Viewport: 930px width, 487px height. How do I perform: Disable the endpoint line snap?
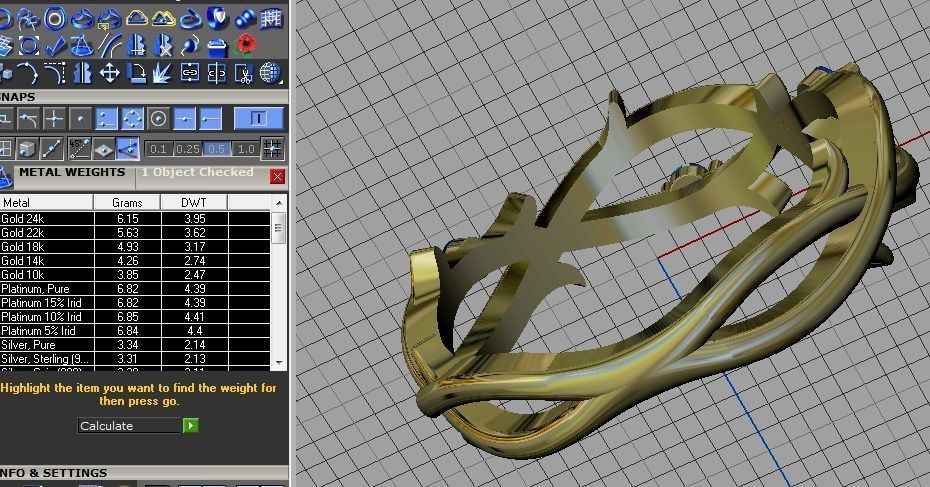click(x=211, y=119)
